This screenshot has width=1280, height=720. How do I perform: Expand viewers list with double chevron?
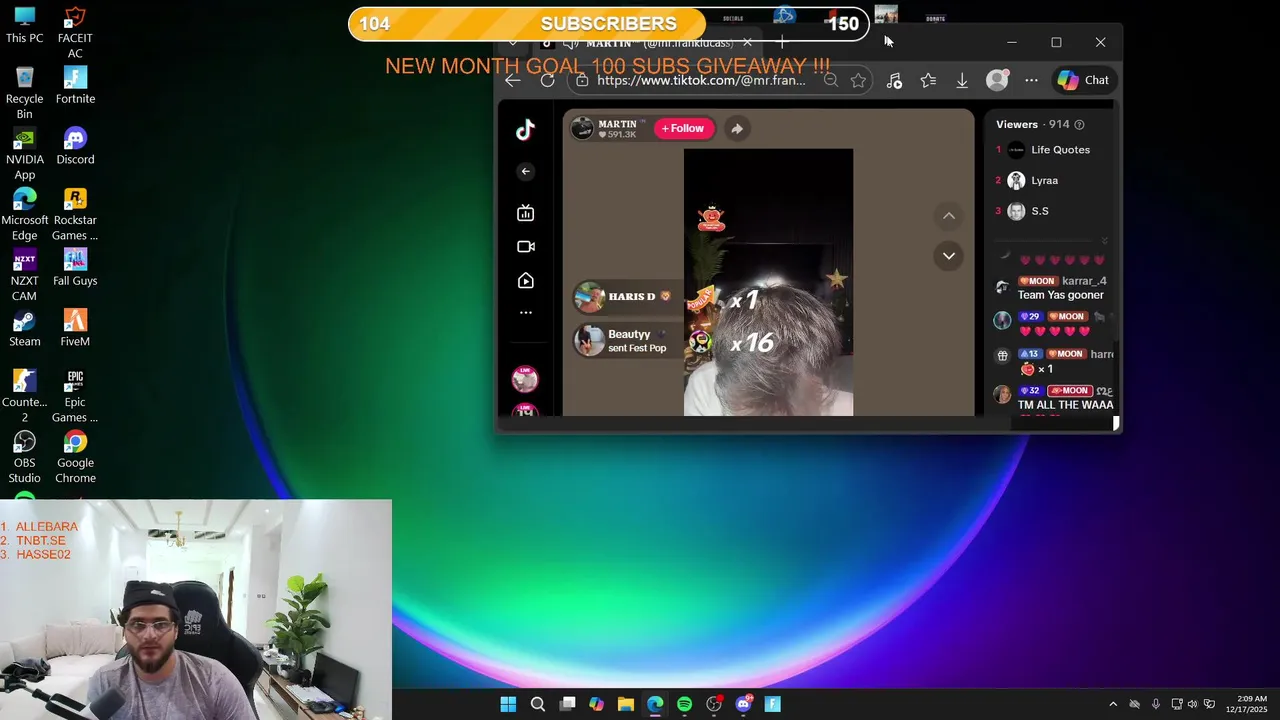(1105, 241)
